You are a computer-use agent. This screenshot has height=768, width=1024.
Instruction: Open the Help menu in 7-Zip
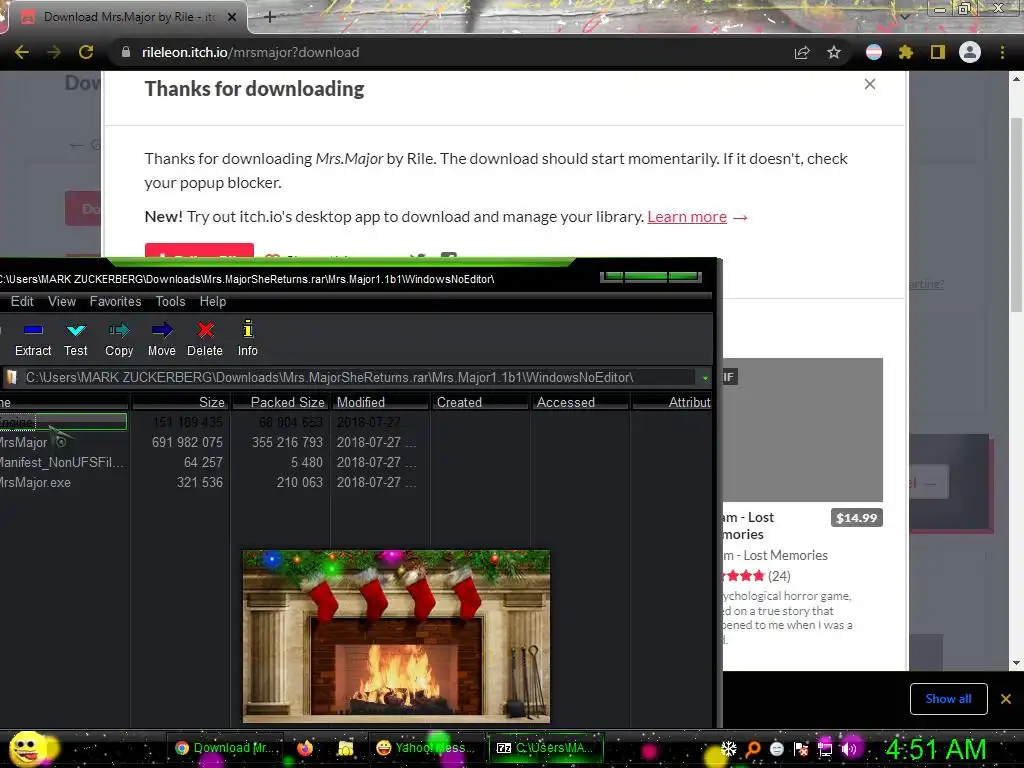pyautogui.click(x=213, y=302)
